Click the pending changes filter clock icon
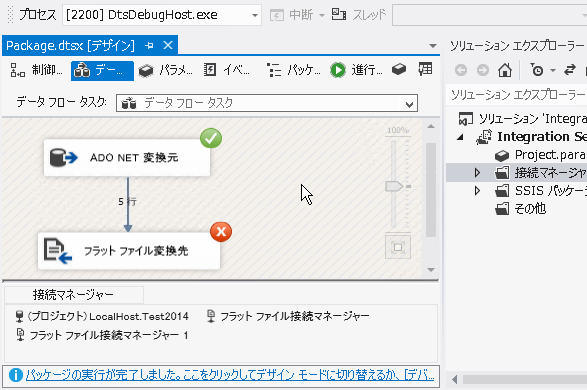 point(537,70)
